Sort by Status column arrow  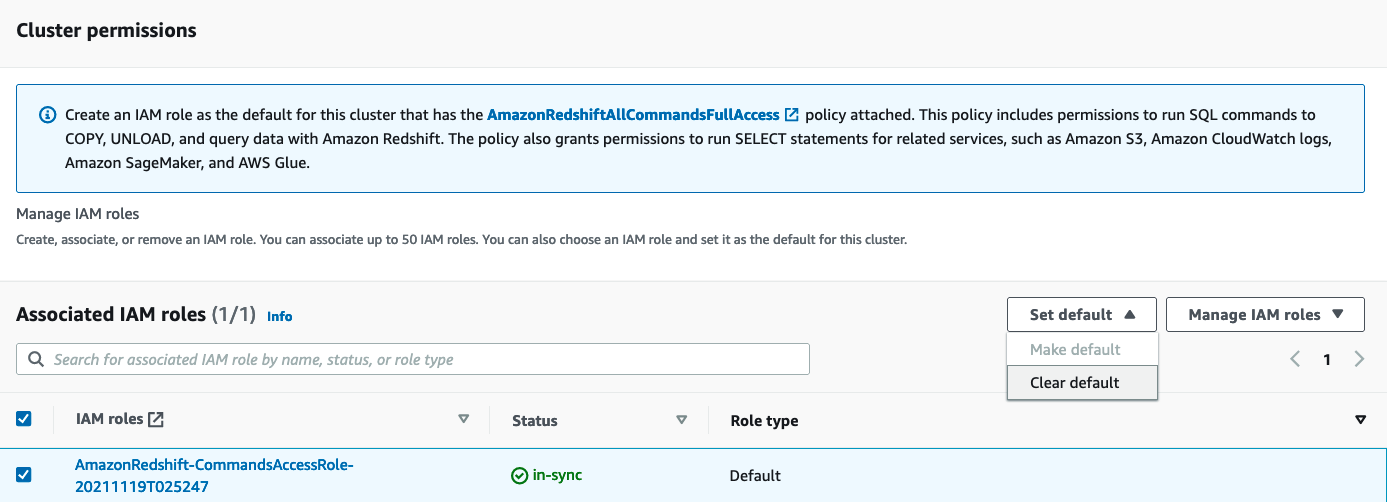[x=682, y=420]
